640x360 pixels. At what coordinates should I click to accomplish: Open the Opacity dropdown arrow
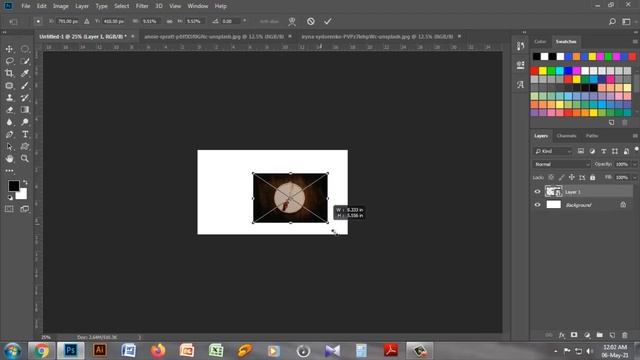634,164
